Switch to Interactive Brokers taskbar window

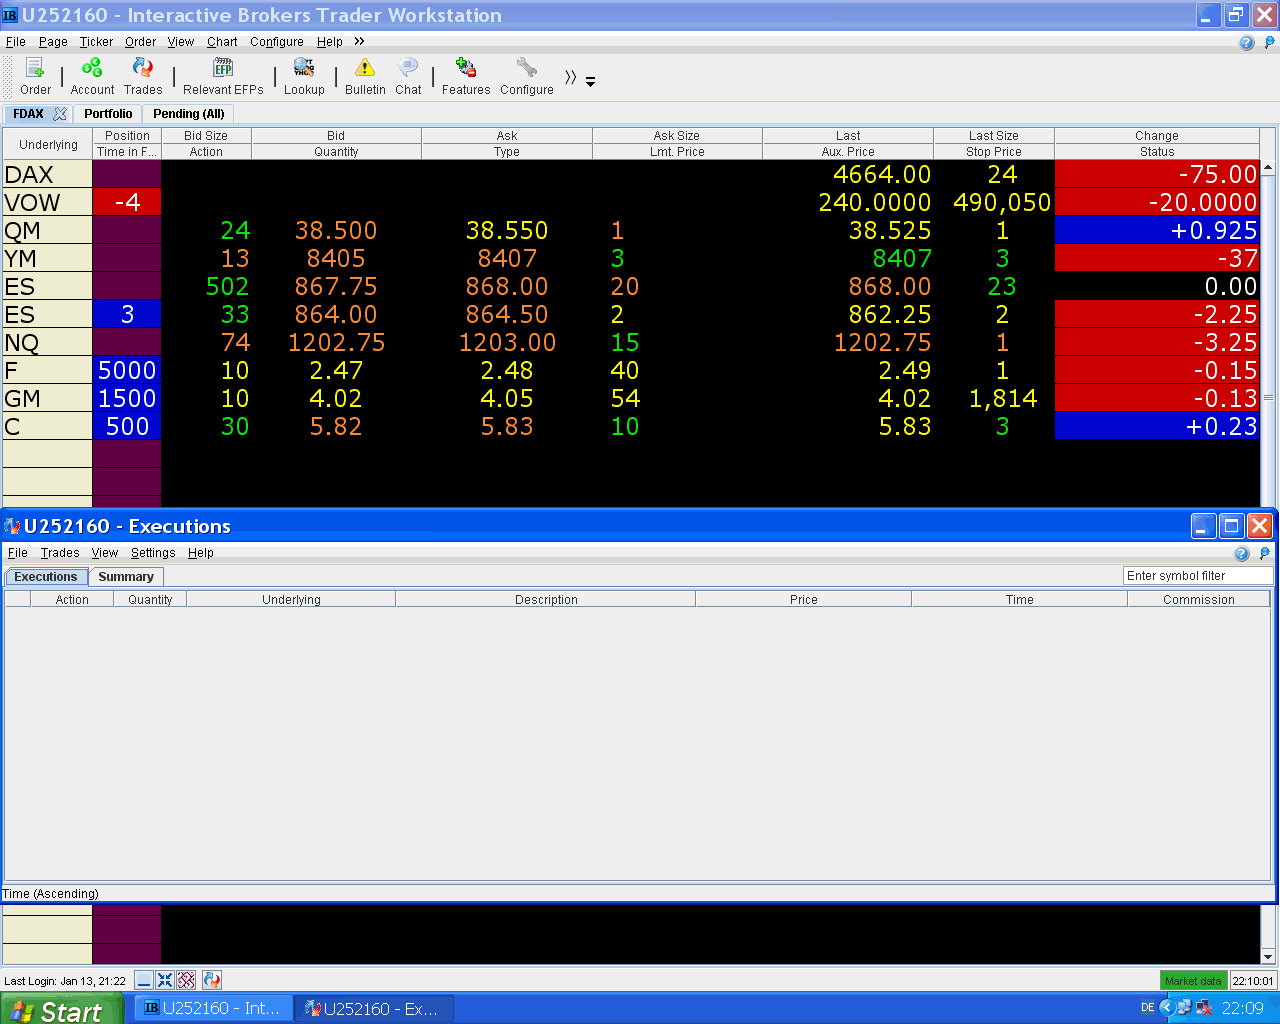click(213, 1008)
